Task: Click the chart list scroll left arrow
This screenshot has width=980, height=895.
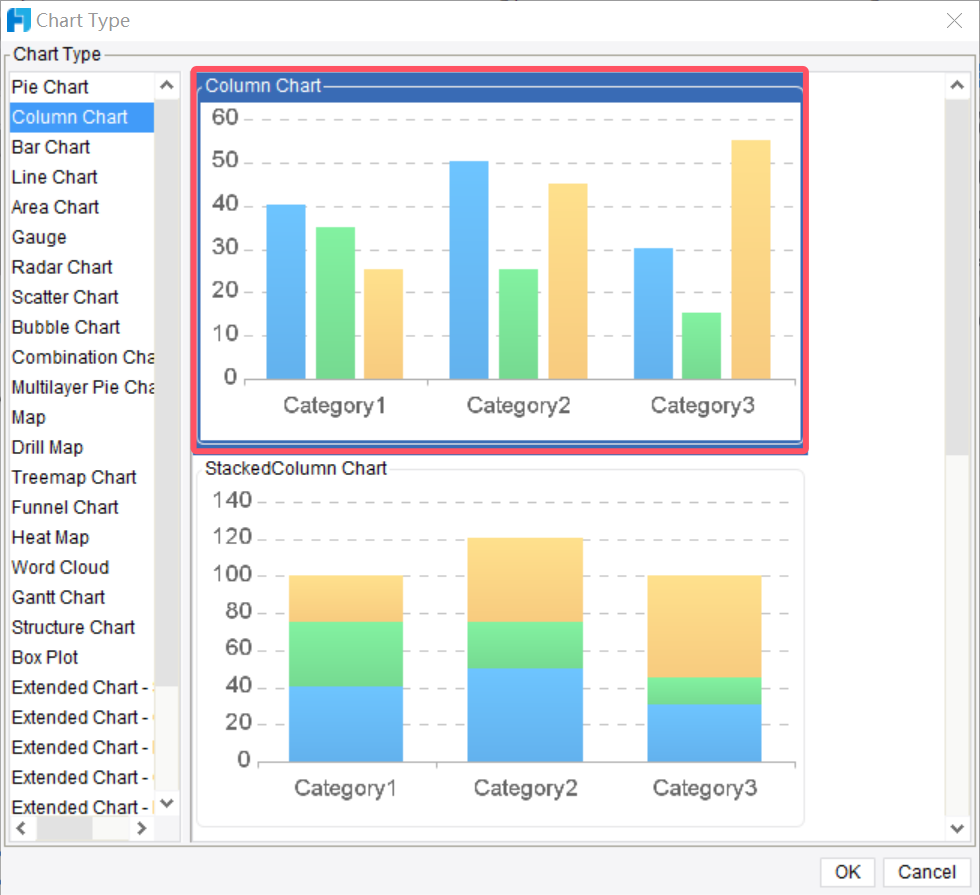Action: (22, 829)
